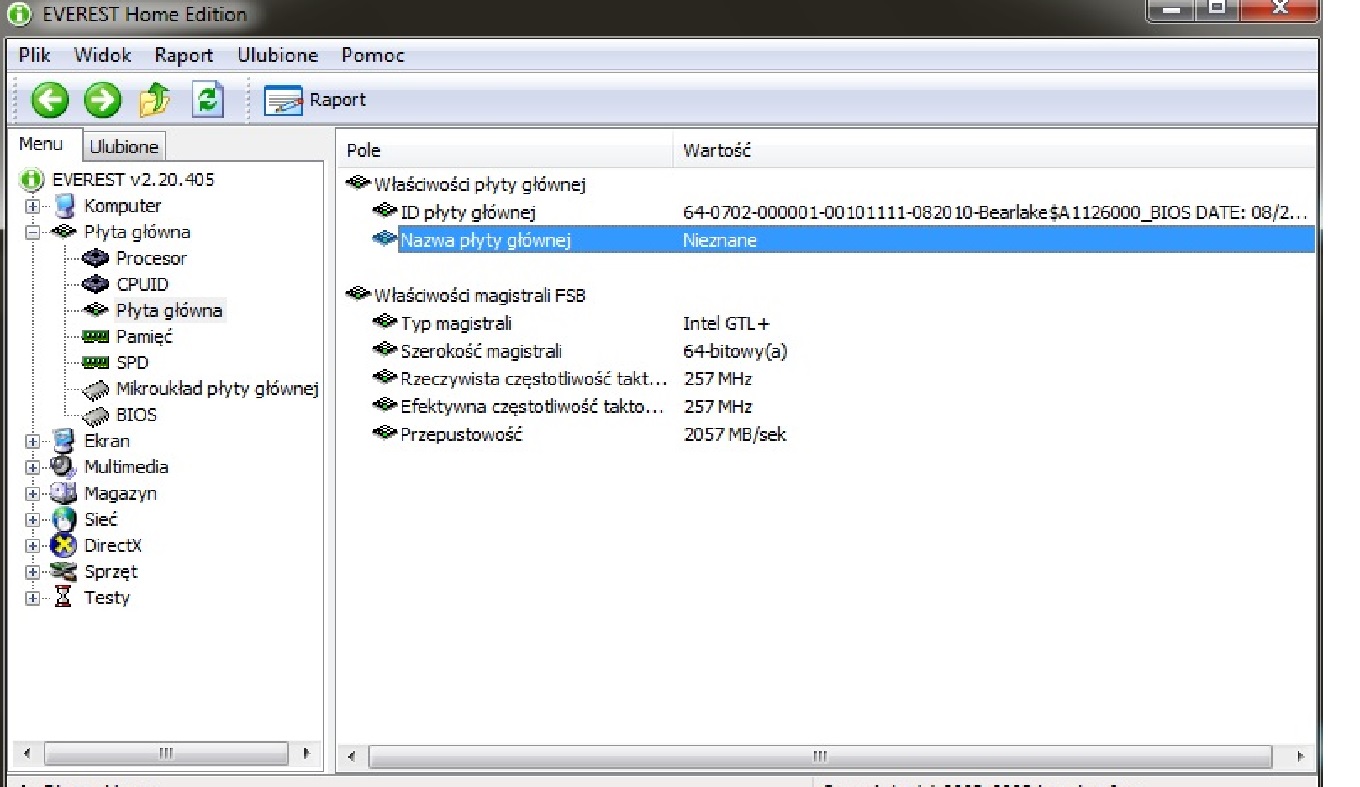The height and width of the screenshot is (787, 1360).
Task: Click the Pamięć memory module icon
Action: [x=96, y=337]
